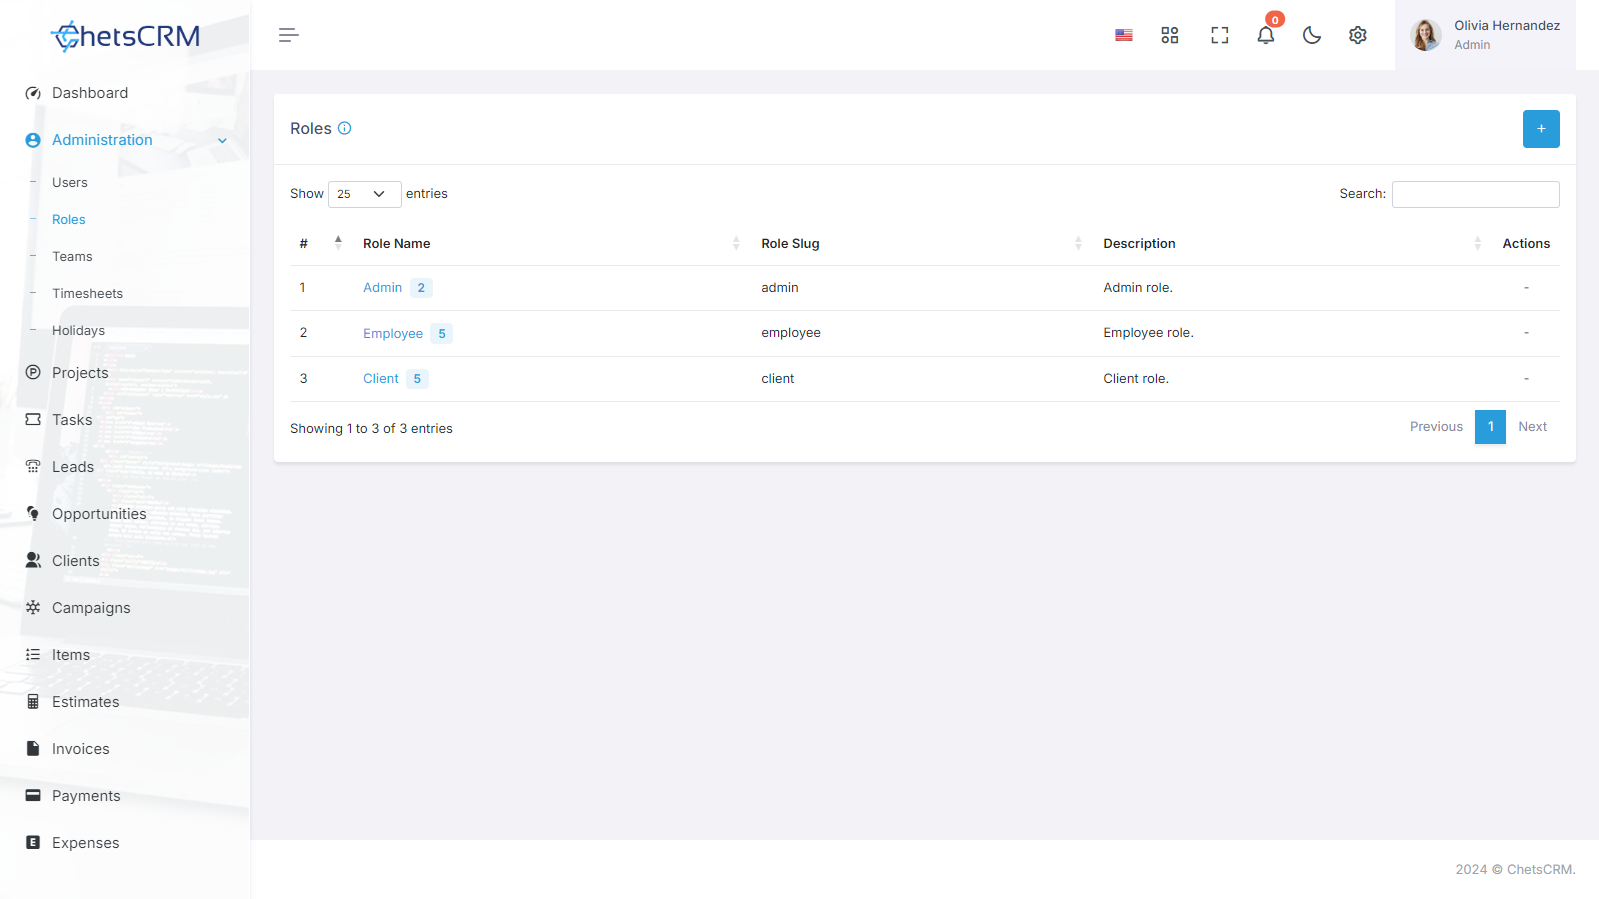
Task: Open the Admin role link
Action: (382, 288)
